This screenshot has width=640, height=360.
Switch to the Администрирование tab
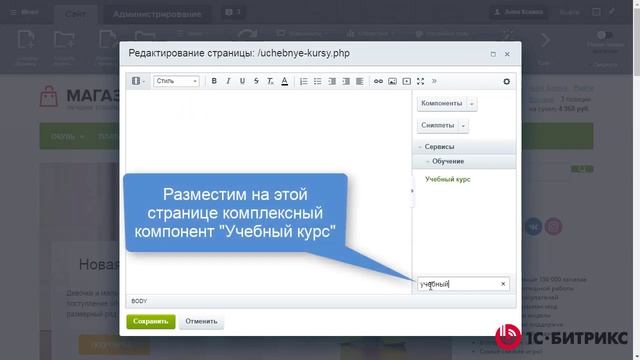157,14
